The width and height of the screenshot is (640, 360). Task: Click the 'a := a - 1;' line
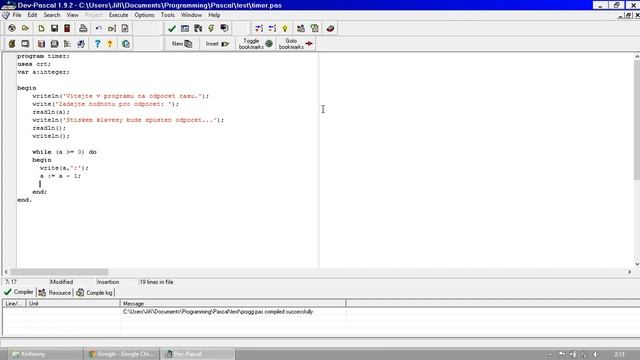pos(60,176)
